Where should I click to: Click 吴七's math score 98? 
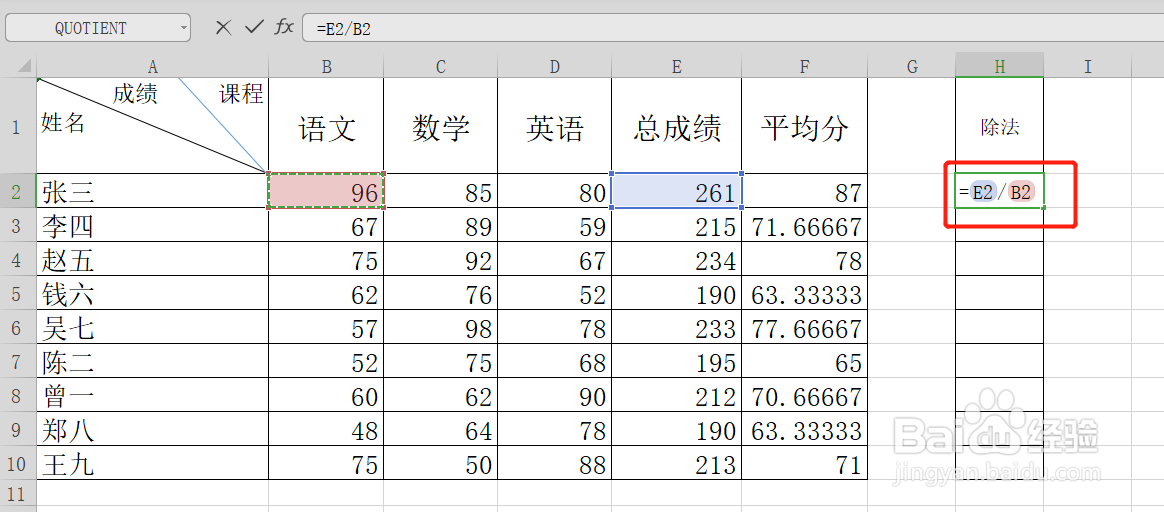(x=441, y=327)
